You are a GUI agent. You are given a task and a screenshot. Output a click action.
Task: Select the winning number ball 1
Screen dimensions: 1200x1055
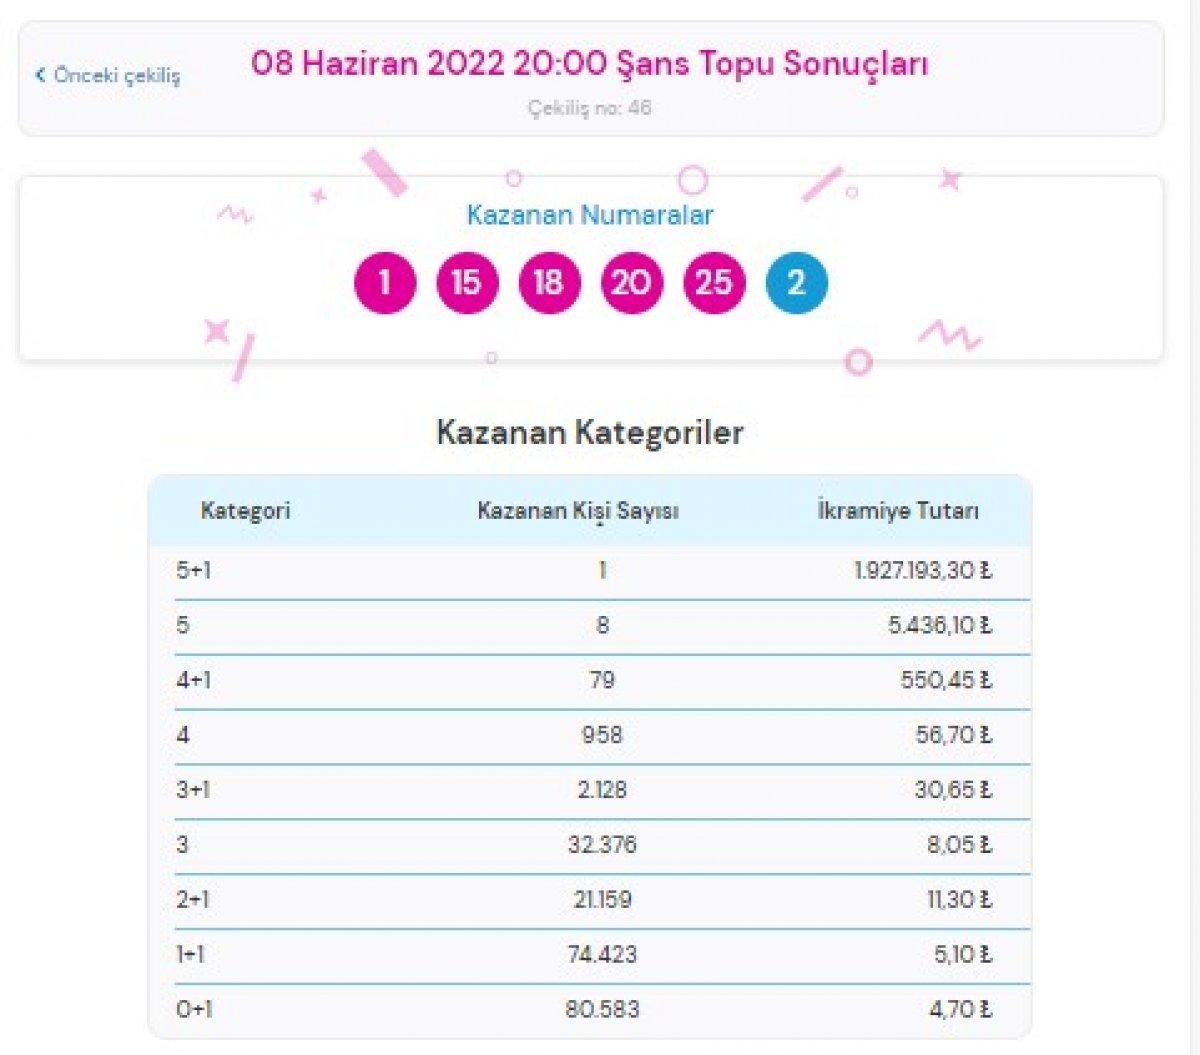click(x=385, y=281)
